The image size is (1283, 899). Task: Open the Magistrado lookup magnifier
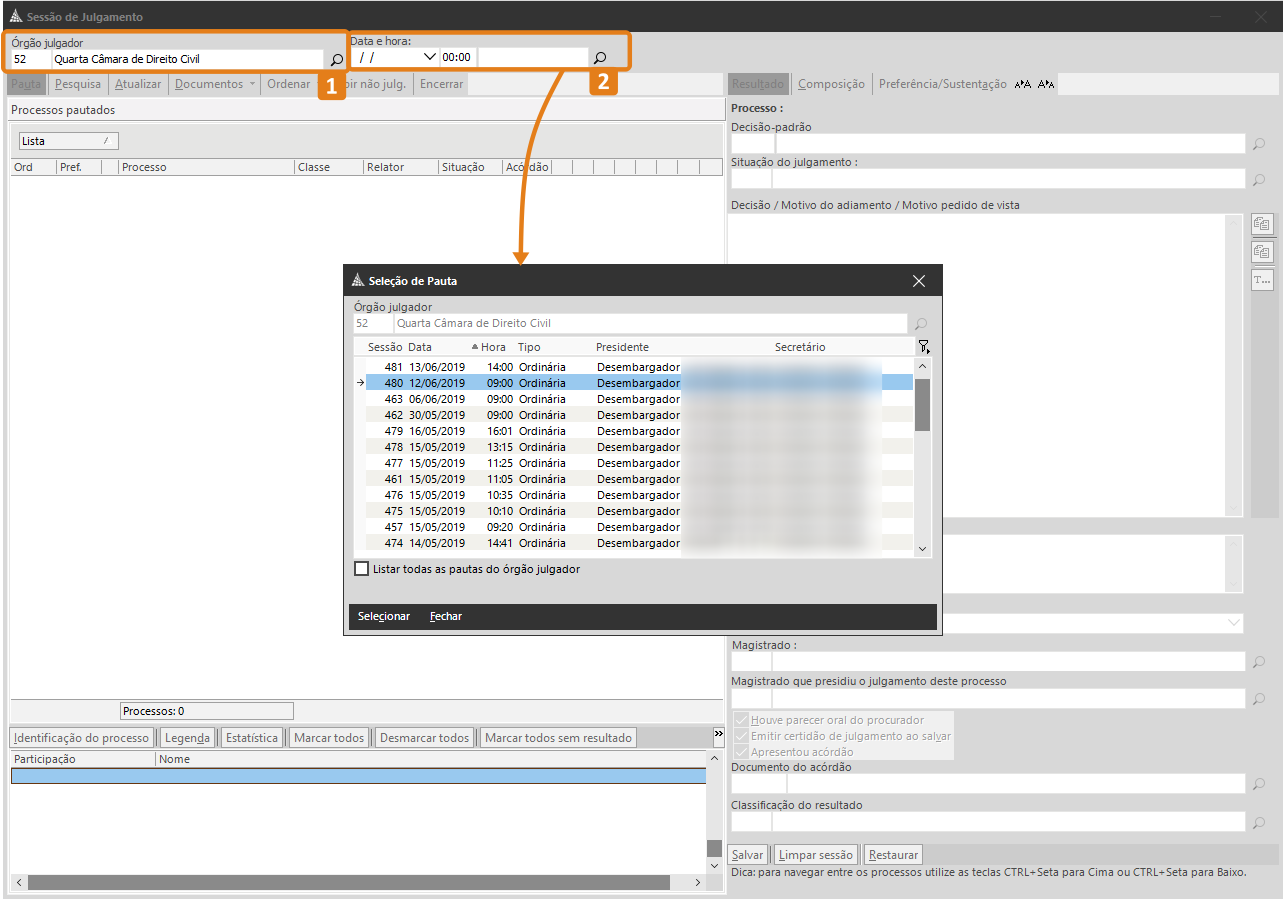(x=1259, y=662)
